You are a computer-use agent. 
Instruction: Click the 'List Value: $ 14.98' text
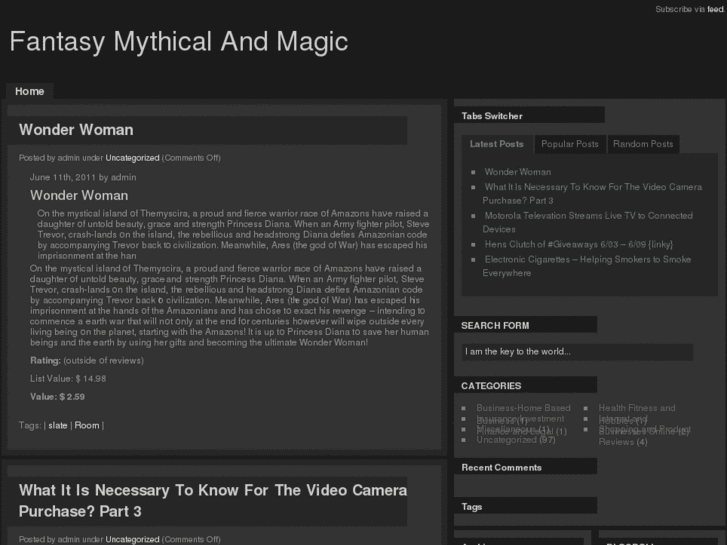(68, 378)
